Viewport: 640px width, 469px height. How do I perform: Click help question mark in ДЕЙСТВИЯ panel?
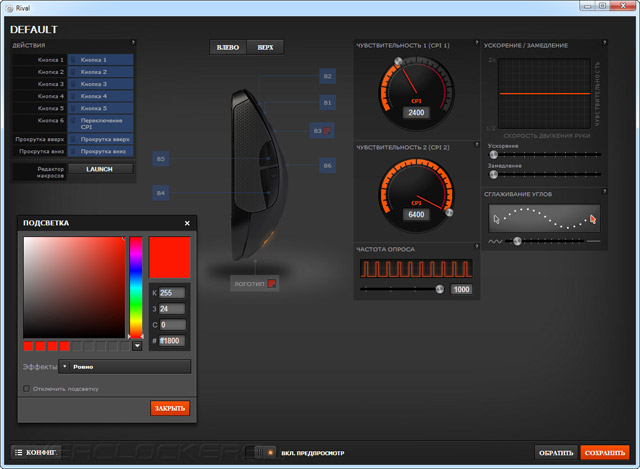(x=133, y=42)
